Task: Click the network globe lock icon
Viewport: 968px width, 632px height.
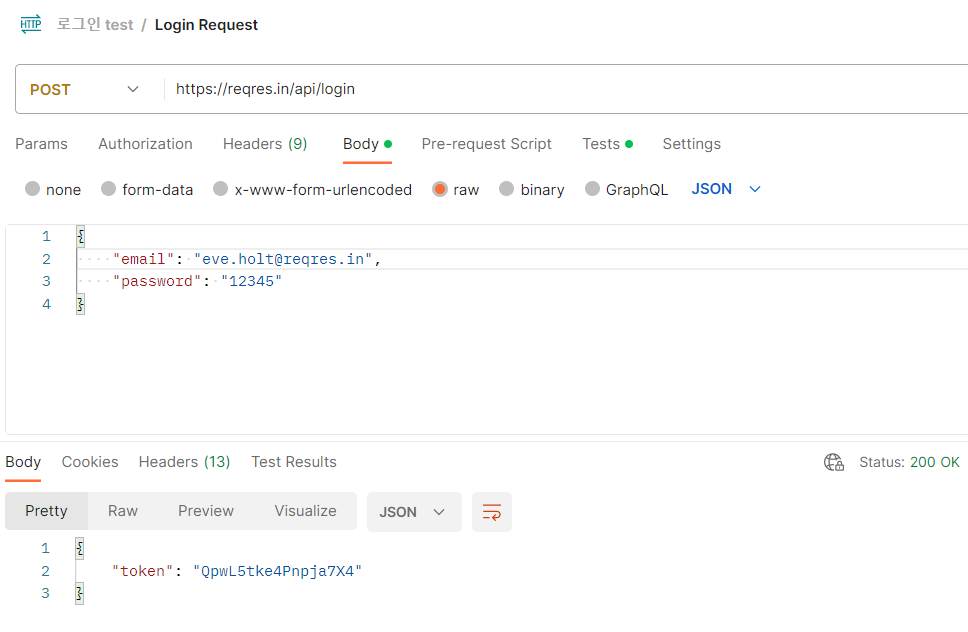Action: click(x=834, y=462)
